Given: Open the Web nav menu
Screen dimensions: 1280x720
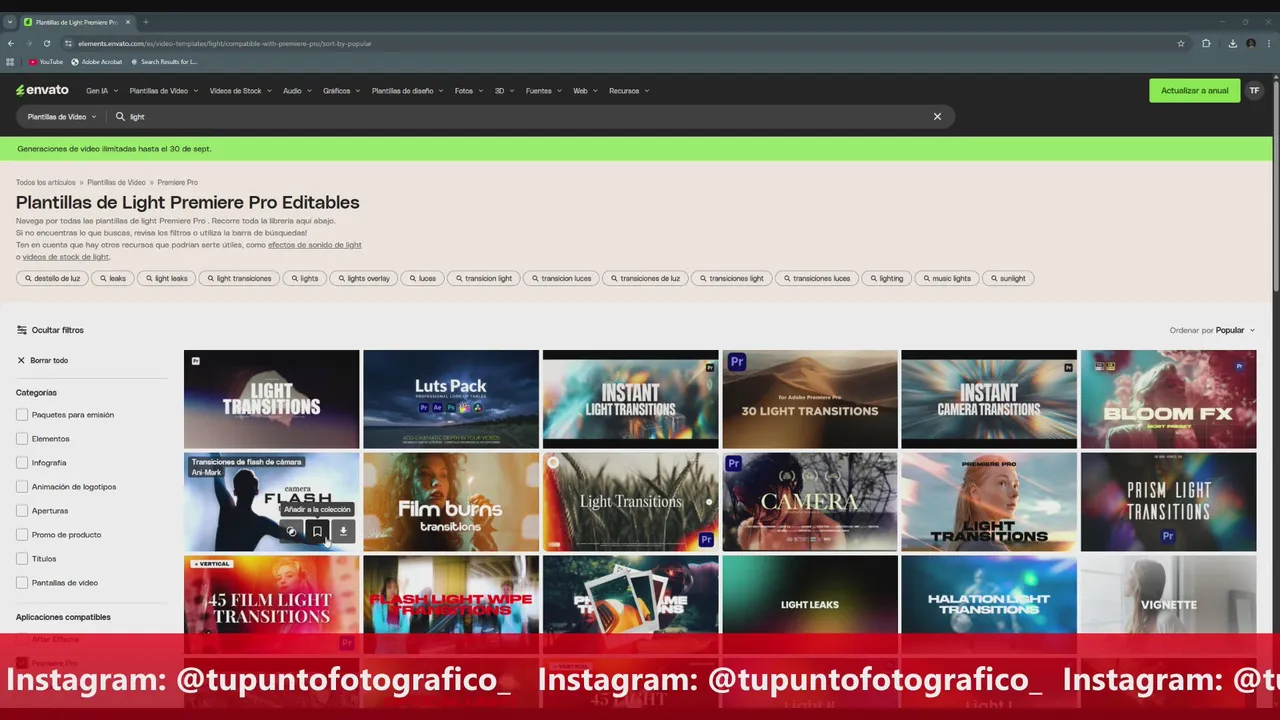Looking at the screenshot, I should pos(585,91).
